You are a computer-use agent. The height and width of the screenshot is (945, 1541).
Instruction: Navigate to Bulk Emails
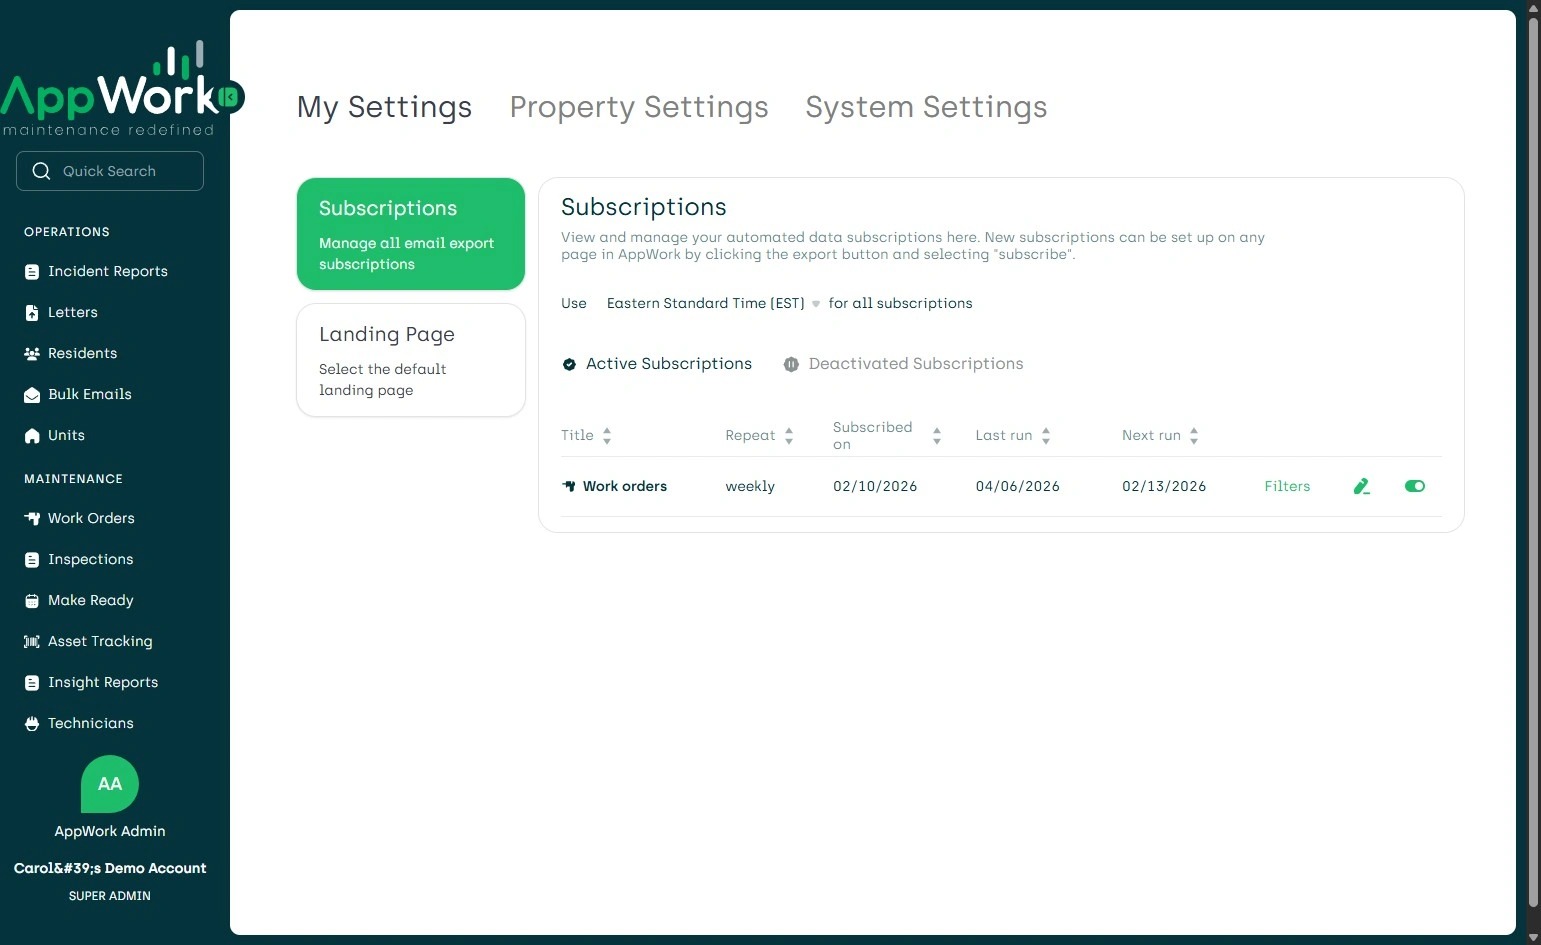tap(78, 394)
